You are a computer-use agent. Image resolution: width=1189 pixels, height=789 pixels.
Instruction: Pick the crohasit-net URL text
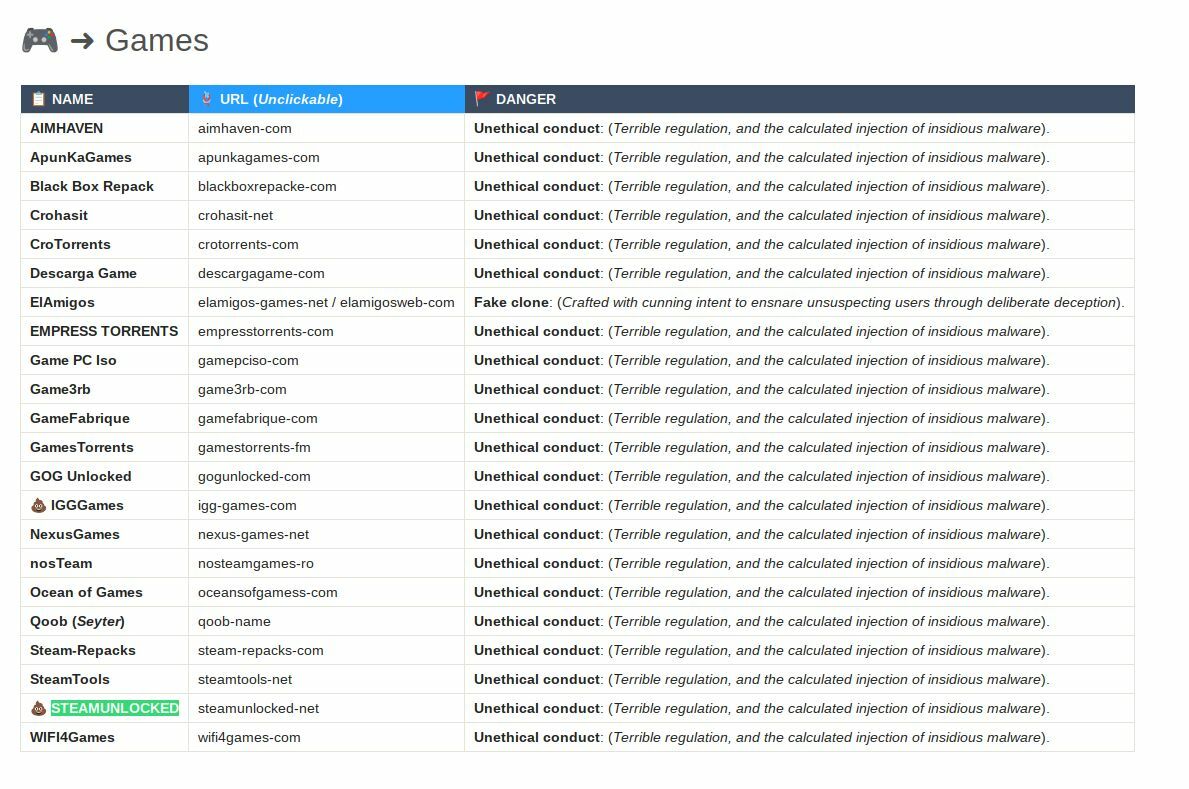[x=235, y=215]
